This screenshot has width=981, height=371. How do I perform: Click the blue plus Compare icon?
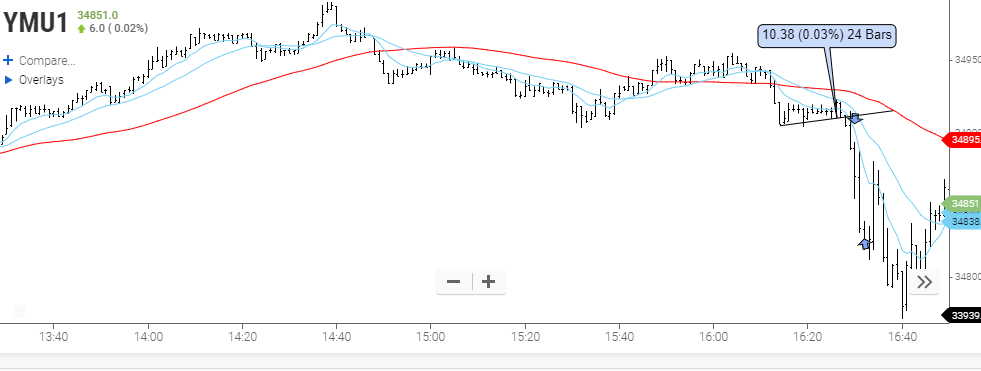[x=8, y=61]
